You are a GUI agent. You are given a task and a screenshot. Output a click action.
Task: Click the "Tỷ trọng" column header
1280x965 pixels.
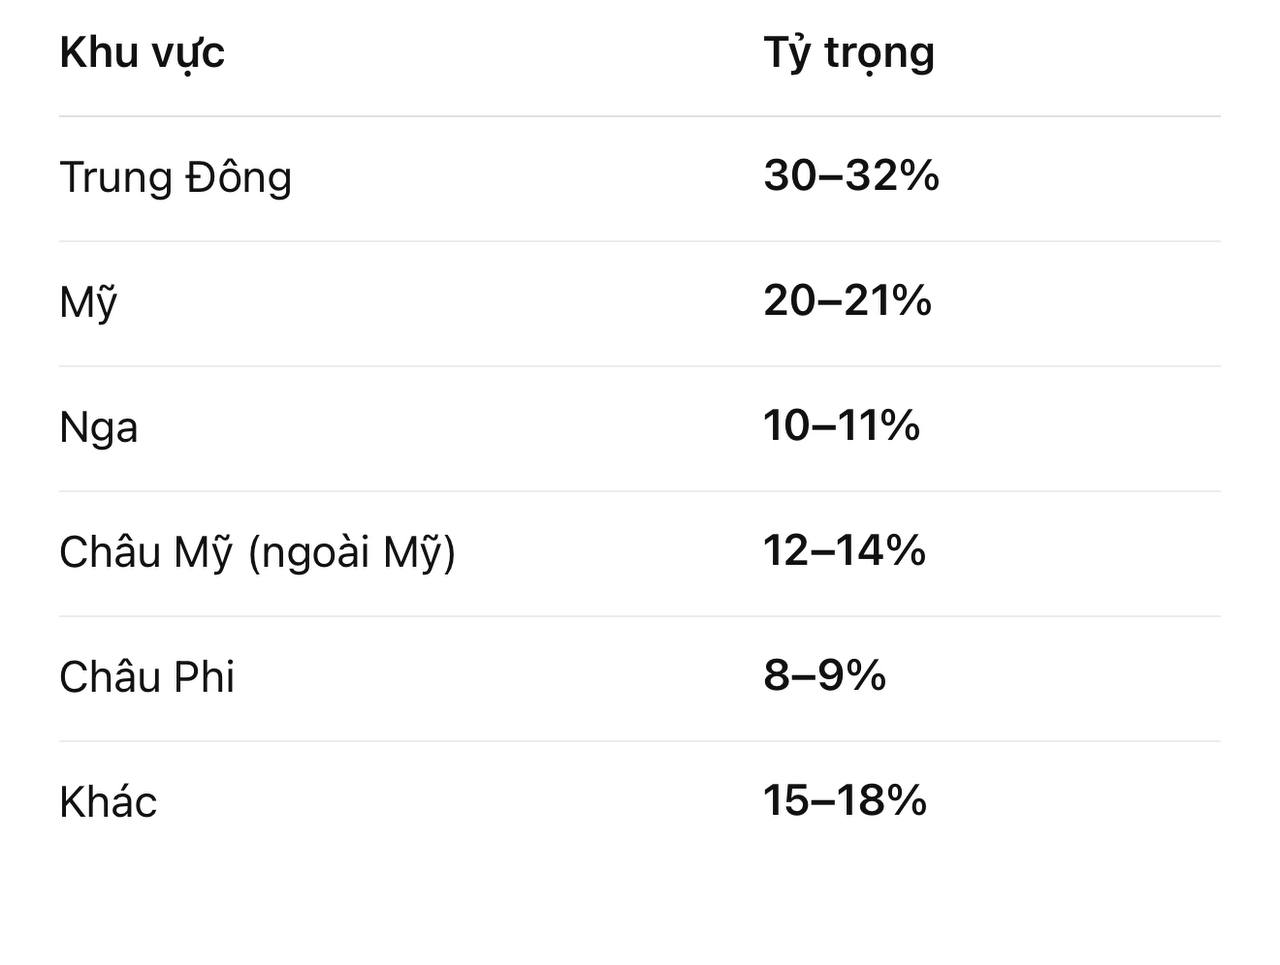click(x=849, y=53)
